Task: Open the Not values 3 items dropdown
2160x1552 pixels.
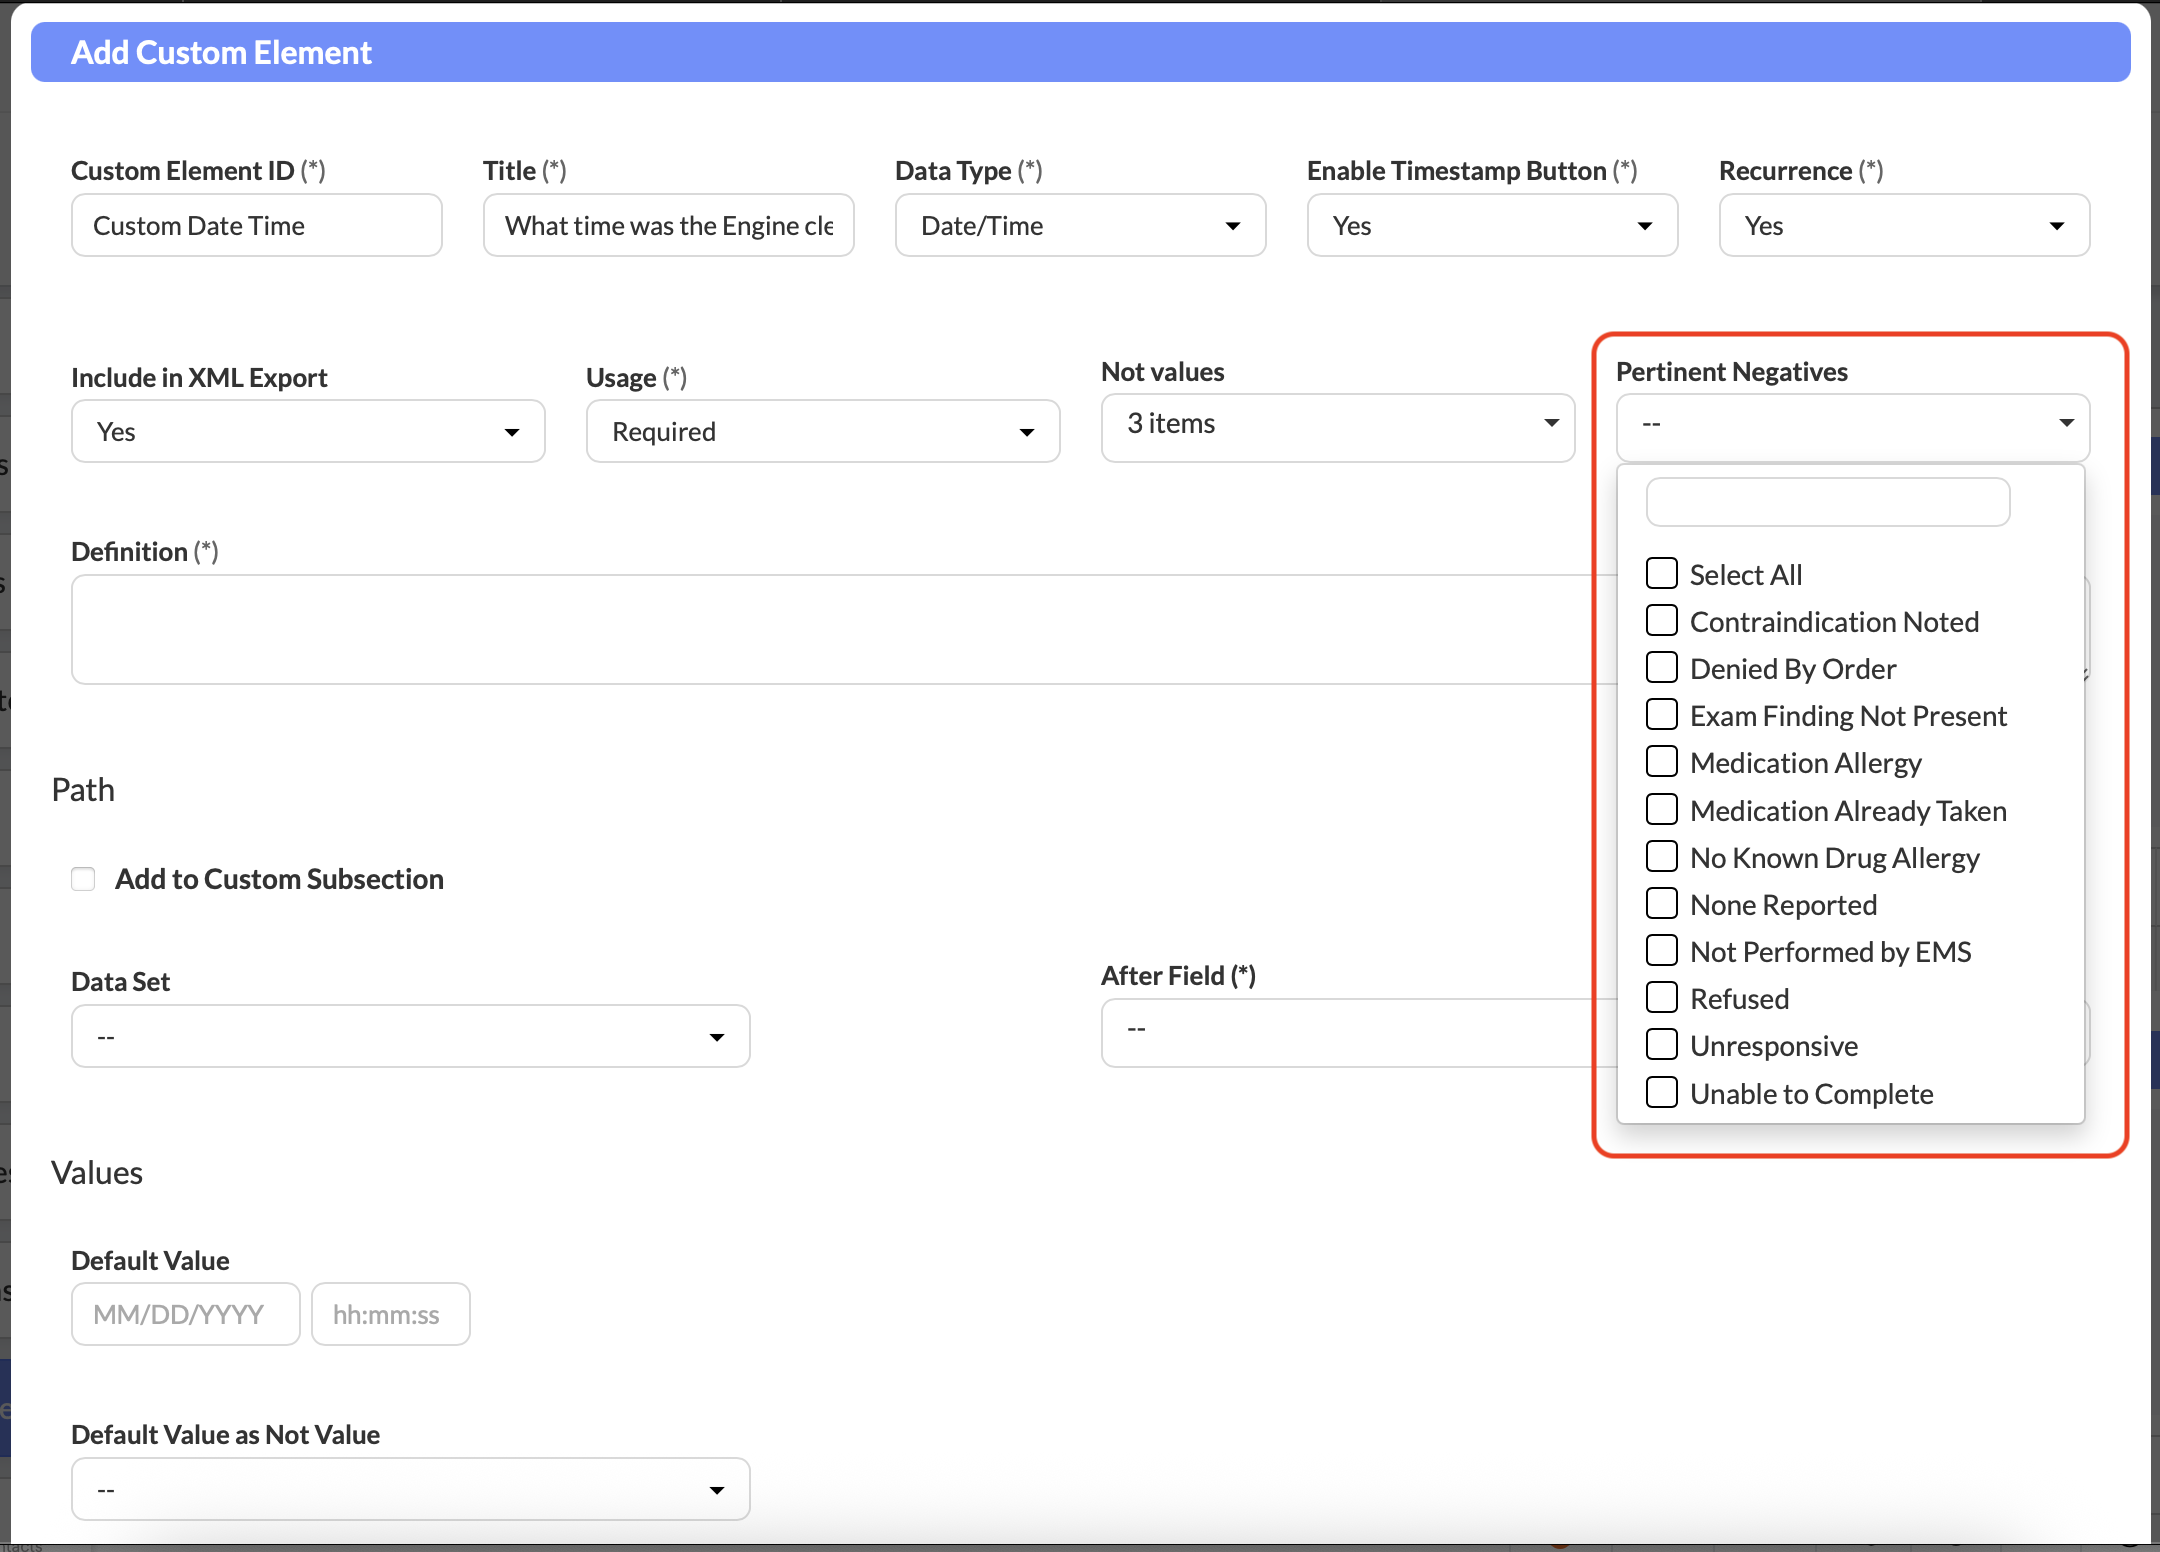Action: pyautogui.click(x=1337, y=425)
